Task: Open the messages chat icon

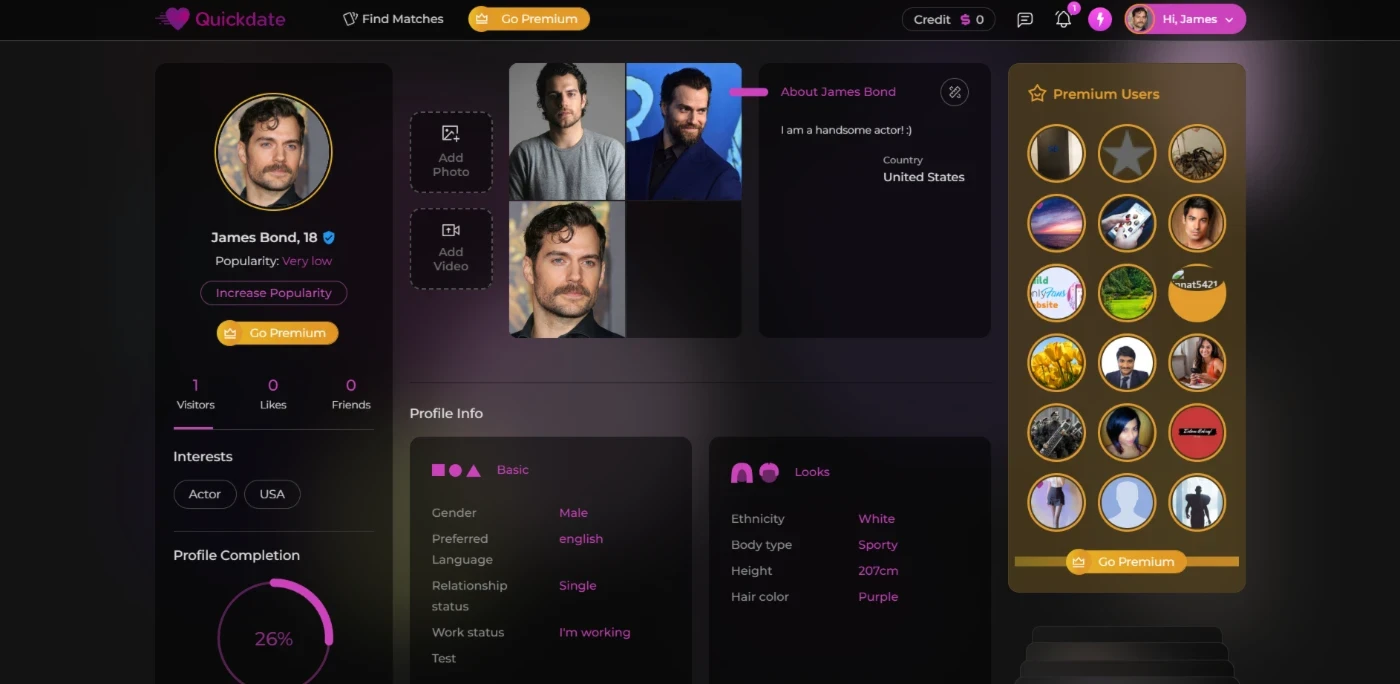Action: click(1024, 19)
